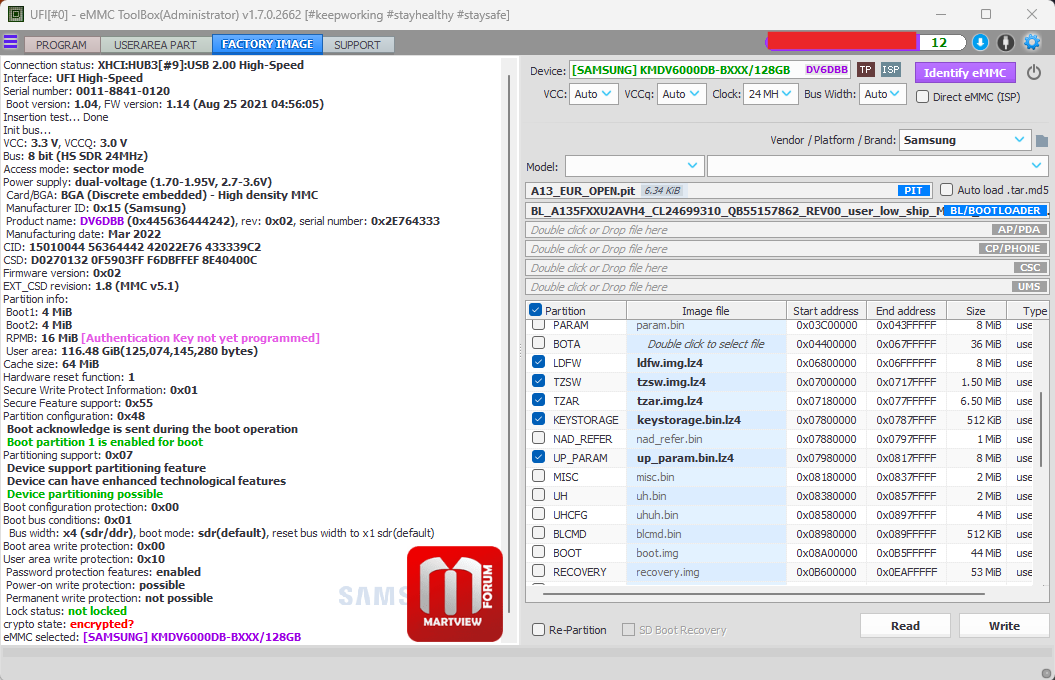Click the CSC slot tag
This screenshot has width=1055, height=680.
pyautogui.click(x=1029, y=267)
